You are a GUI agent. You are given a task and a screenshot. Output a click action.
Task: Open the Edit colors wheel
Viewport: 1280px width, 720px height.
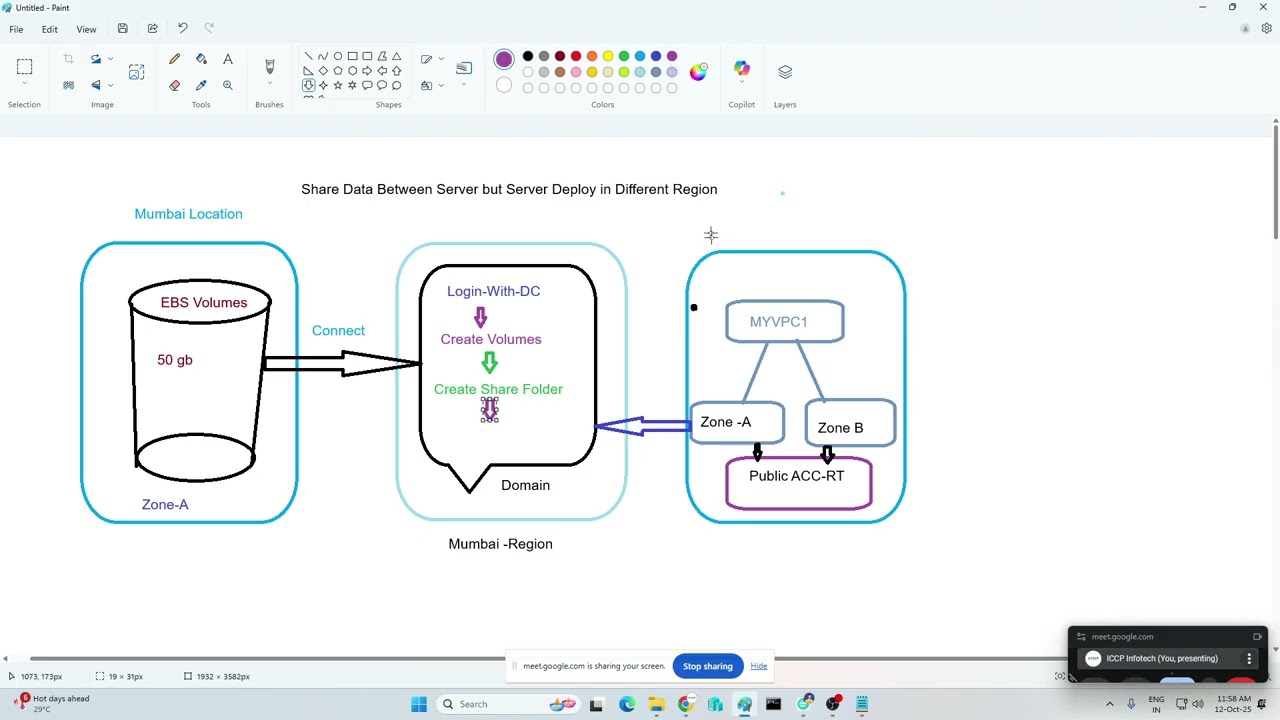point(698,72)
